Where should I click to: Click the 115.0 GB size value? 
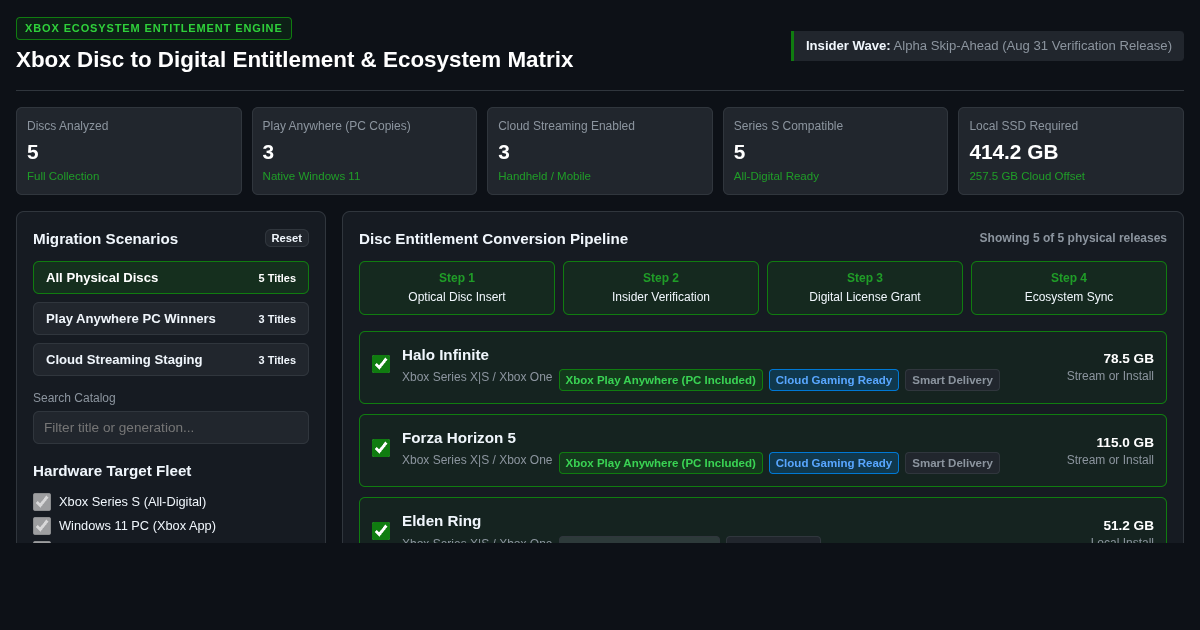[1125, 442]
